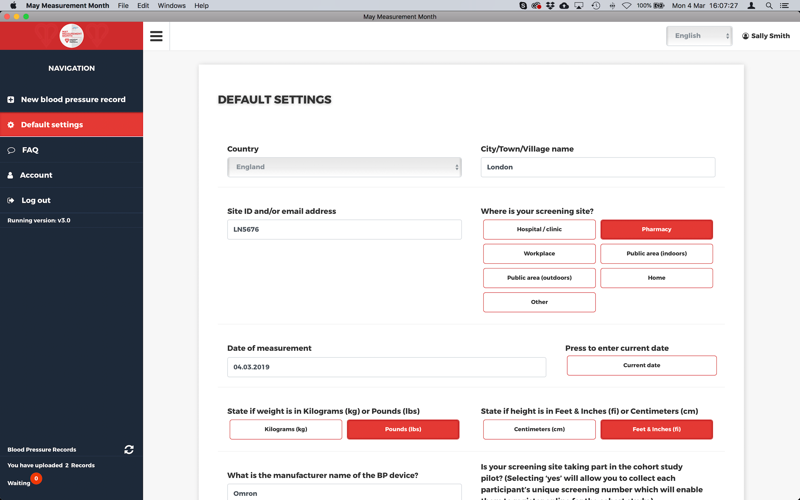Click the macOS user account icon in the menu bar
800x500 pixels.
click(x=751, y=6)
